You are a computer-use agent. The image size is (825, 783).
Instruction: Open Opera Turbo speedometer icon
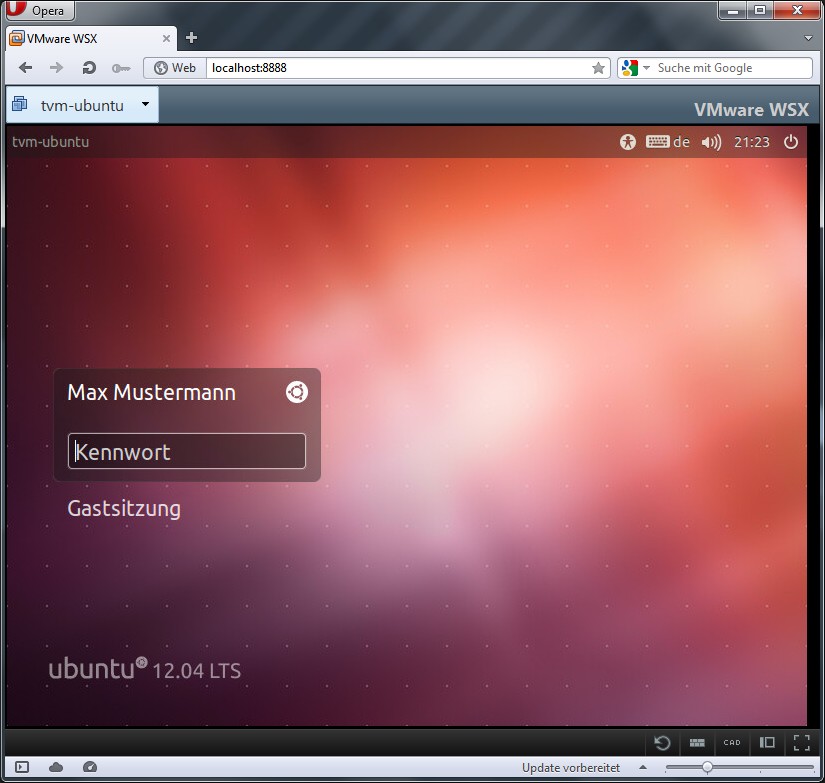pos(90,767)
